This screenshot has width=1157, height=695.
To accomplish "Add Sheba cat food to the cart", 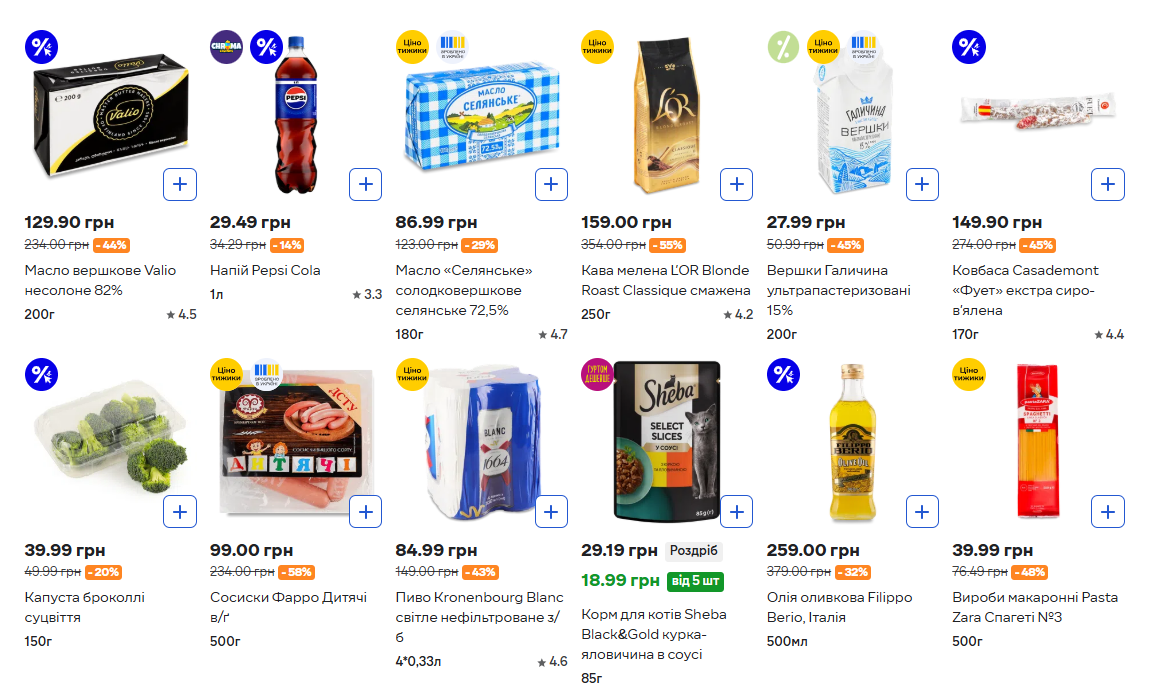I will pos(737,511).
